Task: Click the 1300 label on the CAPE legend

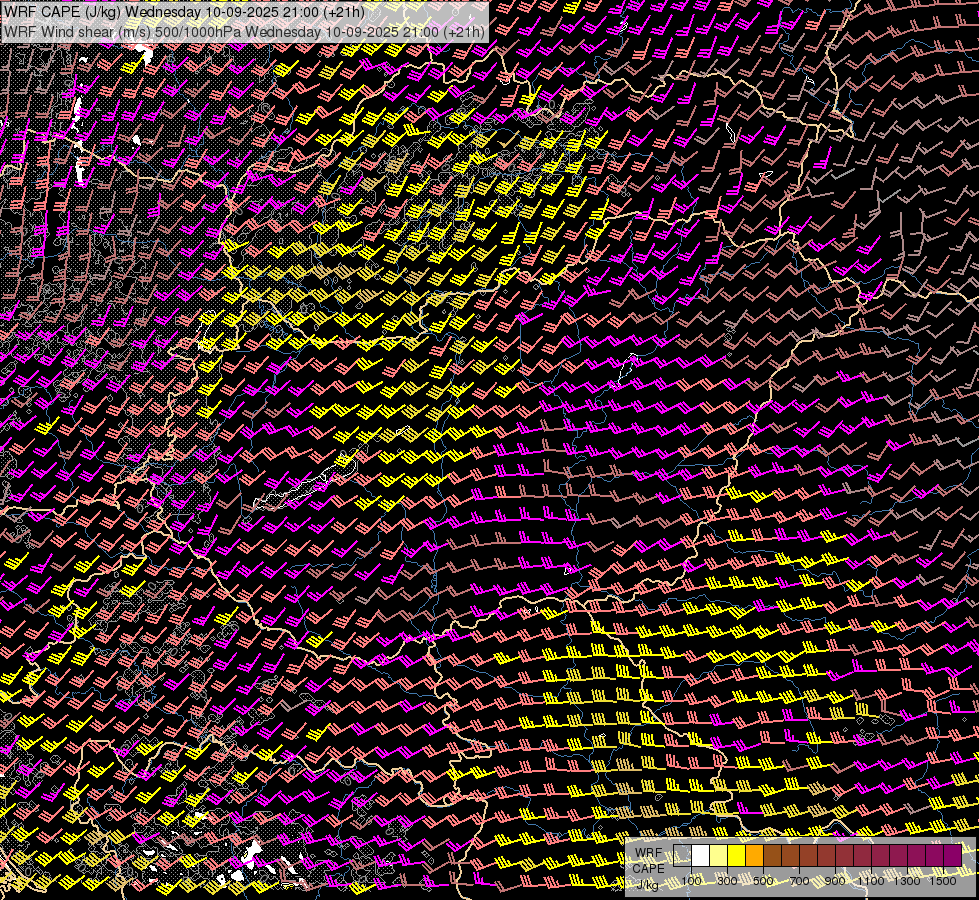Action: 907,881
